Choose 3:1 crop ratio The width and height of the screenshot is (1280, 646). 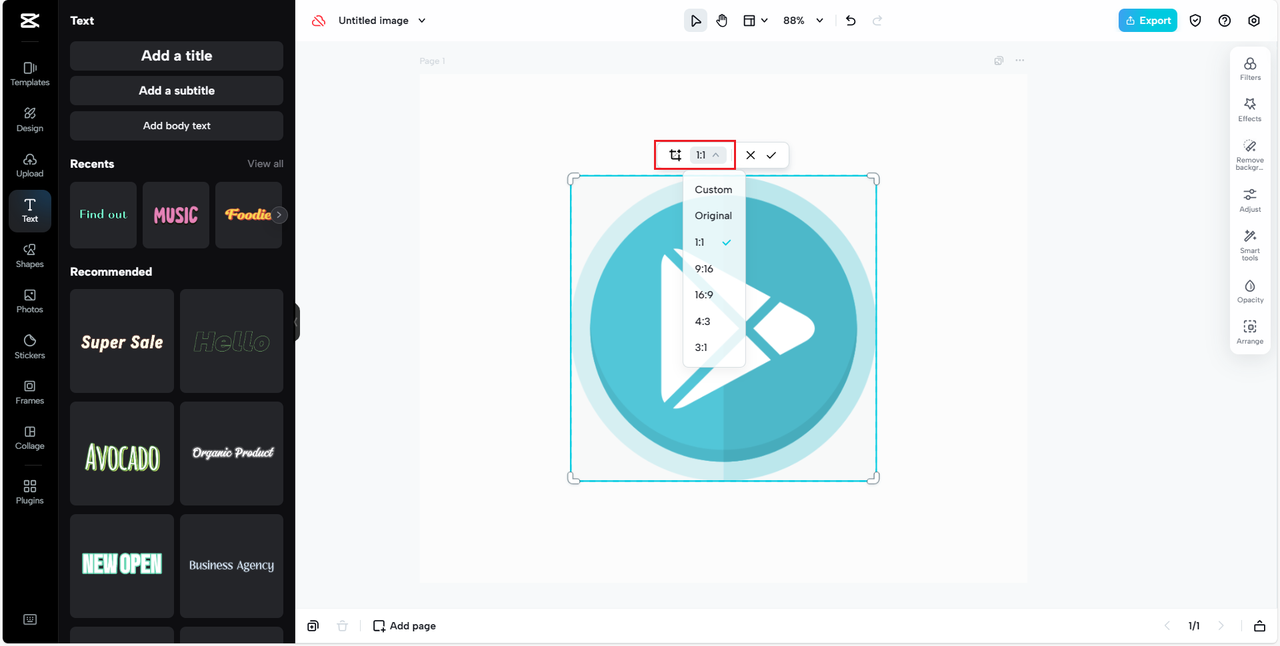(x=714, y=348)
